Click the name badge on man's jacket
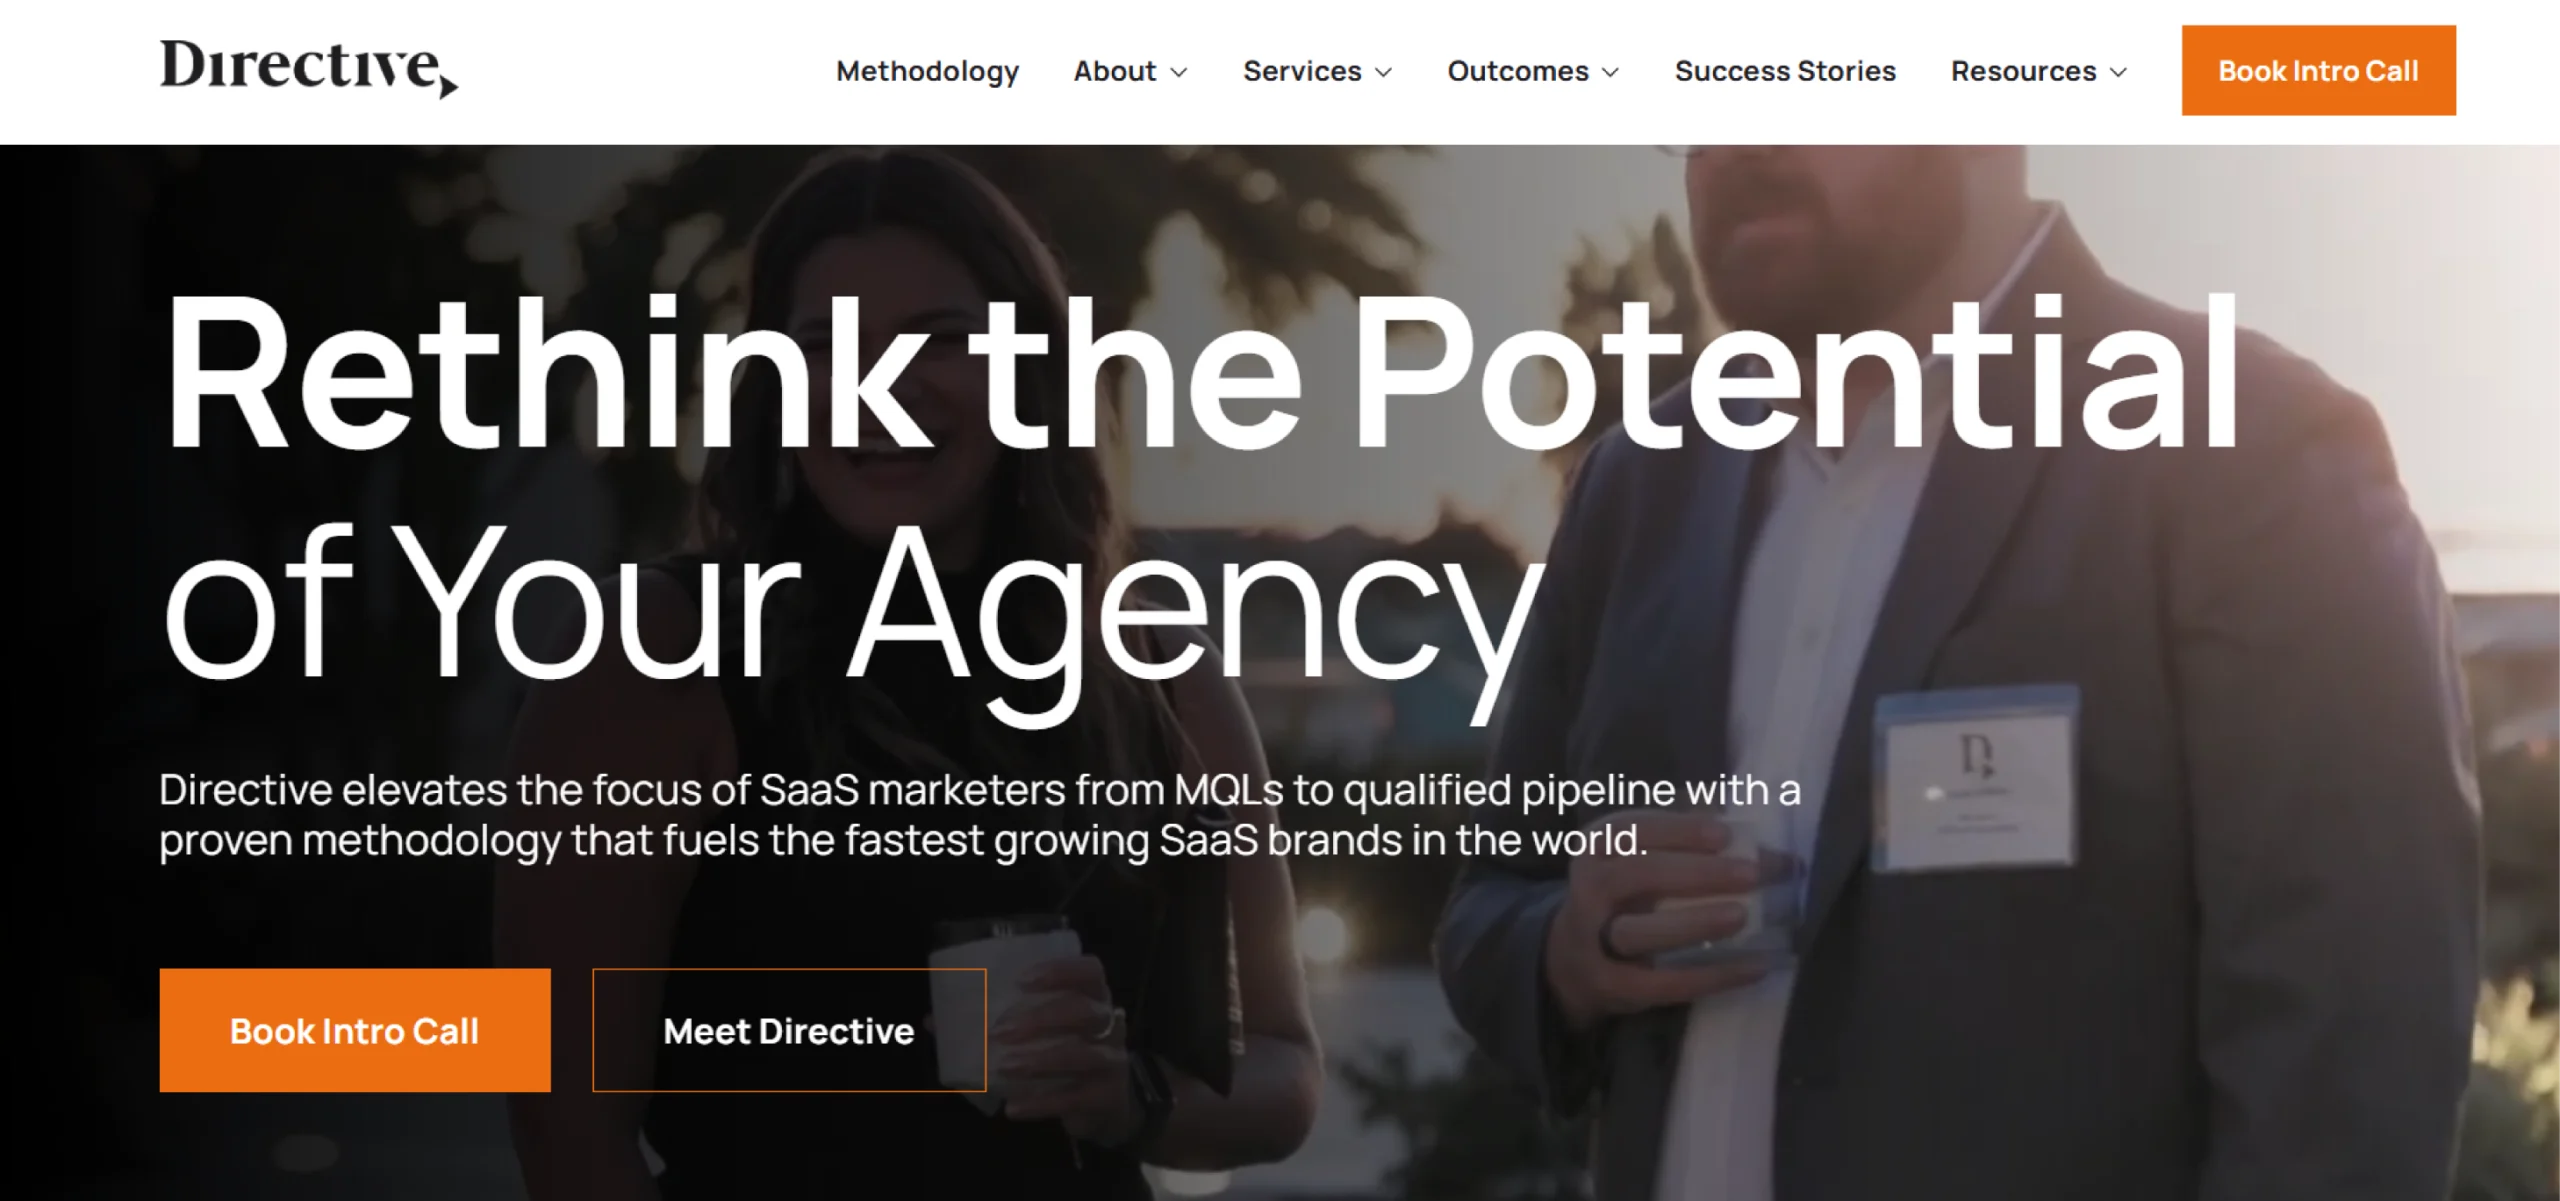Viewport: 2560px width, 1201px height. pos(1975,780)
